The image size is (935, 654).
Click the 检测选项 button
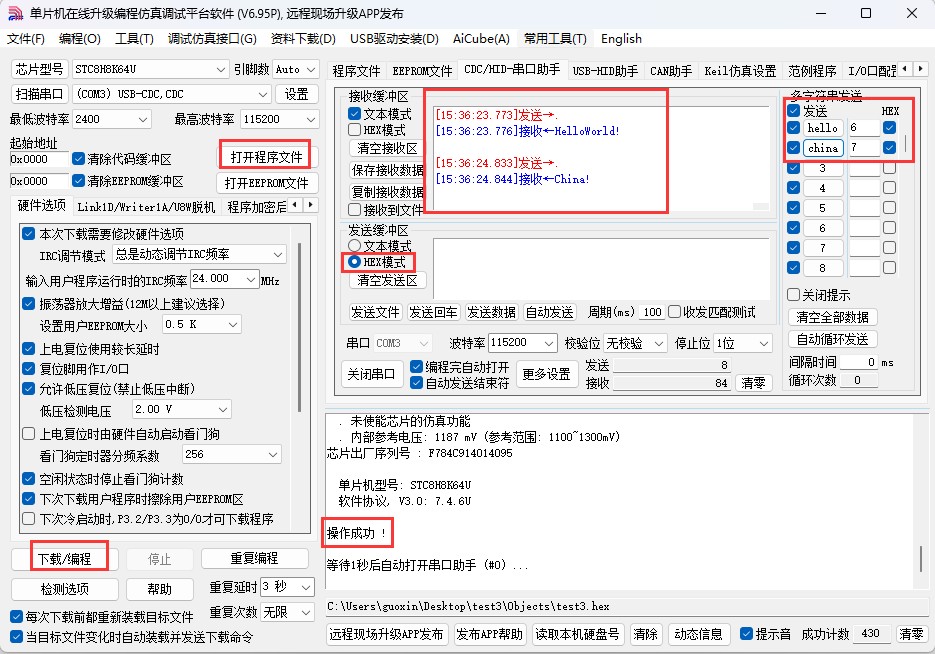point(64,590)
